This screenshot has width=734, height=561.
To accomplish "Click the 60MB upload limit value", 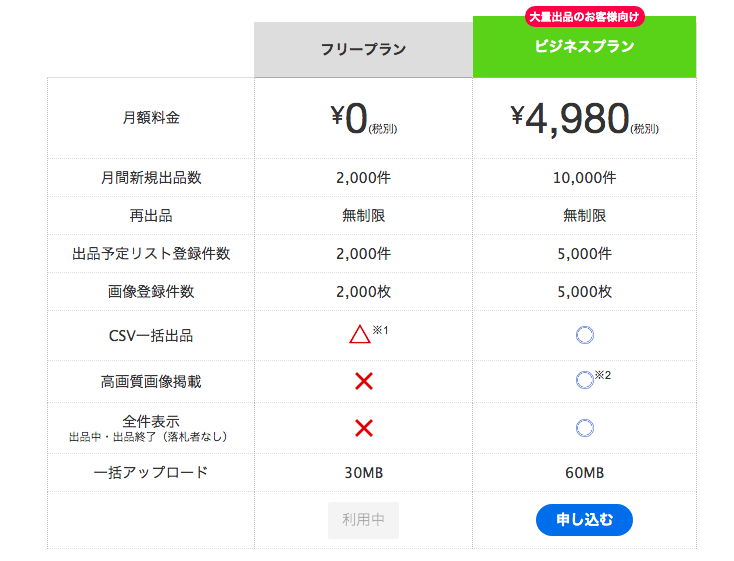I will pyautogui.click(x=584, y=472).
